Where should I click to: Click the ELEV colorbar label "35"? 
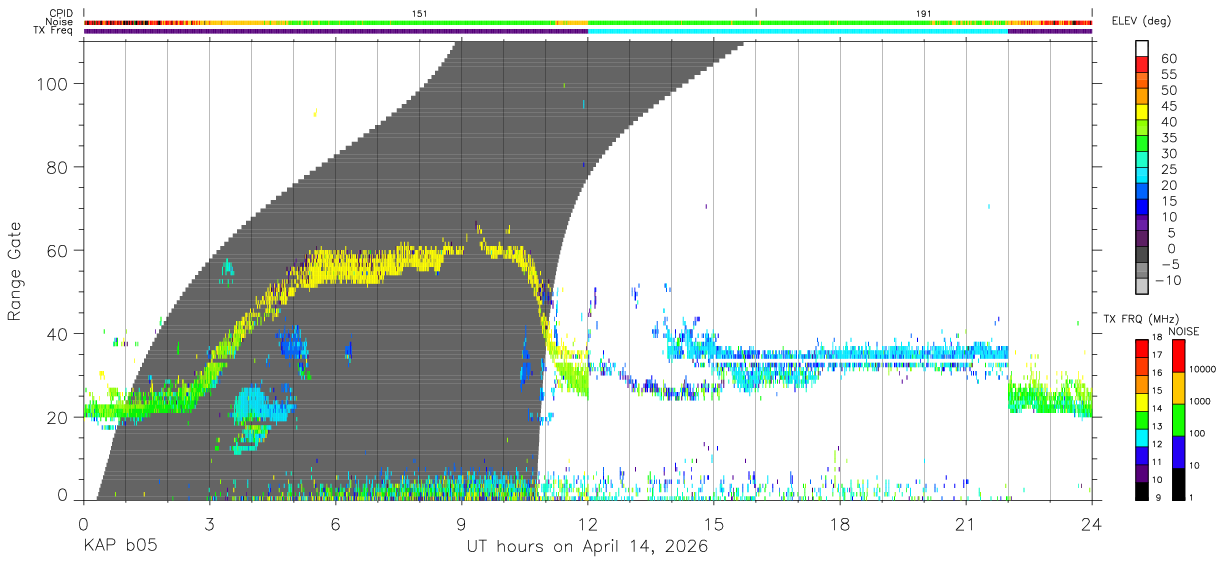1170,138
